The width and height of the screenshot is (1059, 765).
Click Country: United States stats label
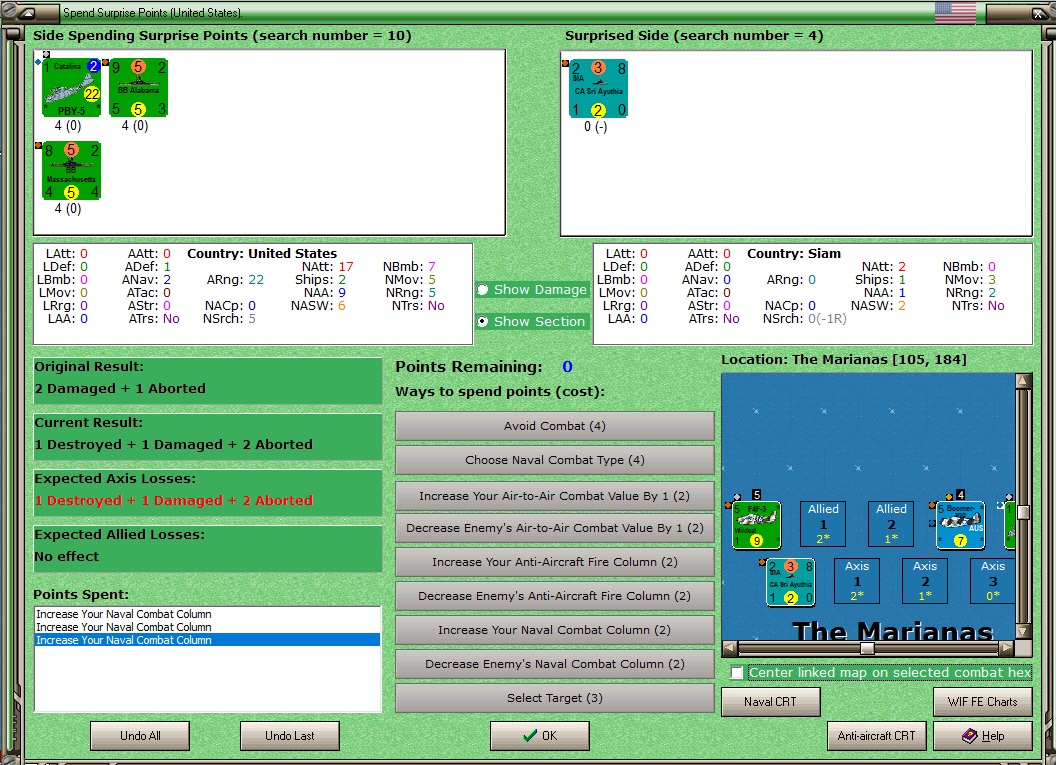coord(262,254)
